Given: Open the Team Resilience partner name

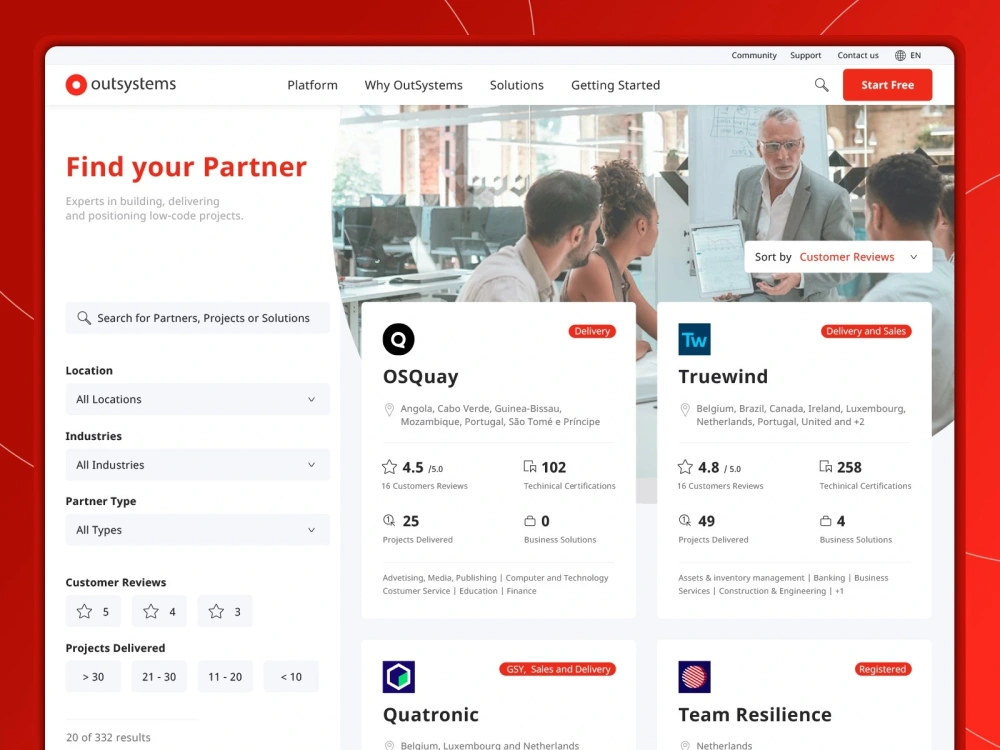Looking at the screenshot, I should click(x=755, y=714).
